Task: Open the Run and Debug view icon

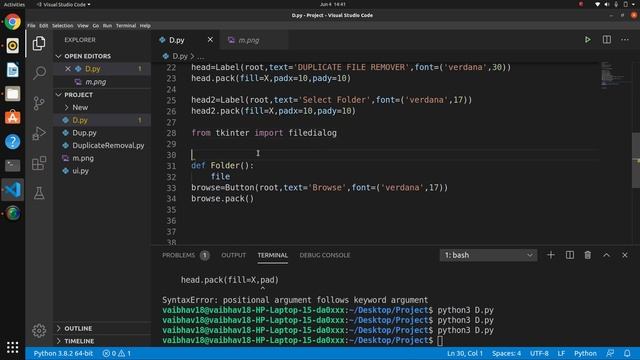Action: click(39, 133)
